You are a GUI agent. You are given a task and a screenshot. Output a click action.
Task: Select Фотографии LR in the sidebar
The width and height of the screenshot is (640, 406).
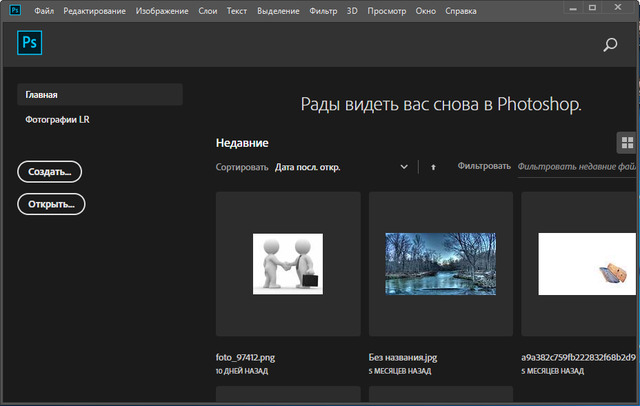pos(59,120)
